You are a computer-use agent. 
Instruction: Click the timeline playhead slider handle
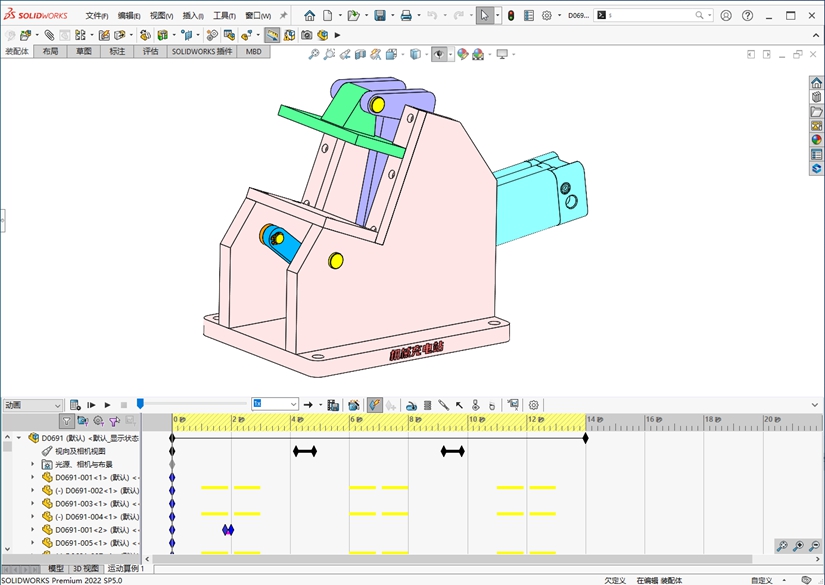click(x=140, y=404)
